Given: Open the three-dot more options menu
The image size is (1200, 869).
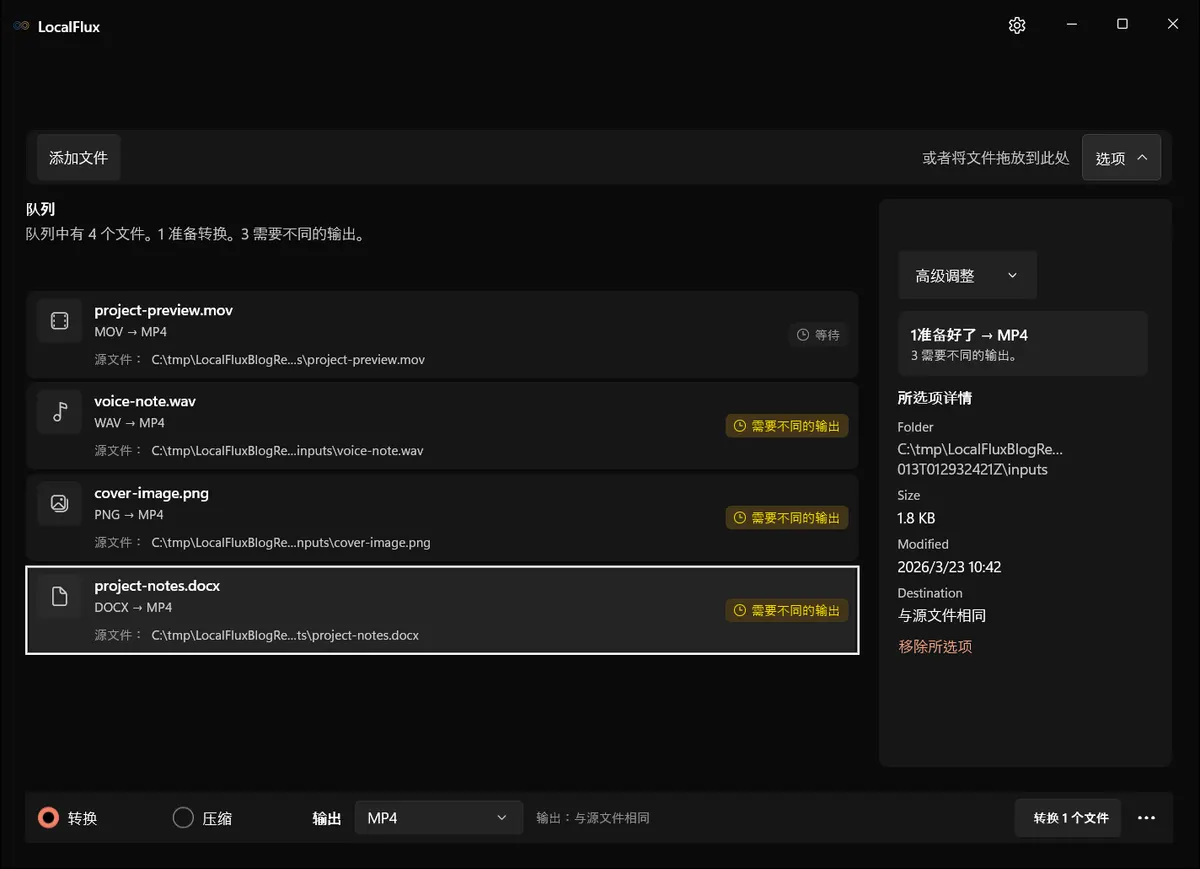Looking at the screenshot, I should pyautogui.click(x=1147, y=818).
